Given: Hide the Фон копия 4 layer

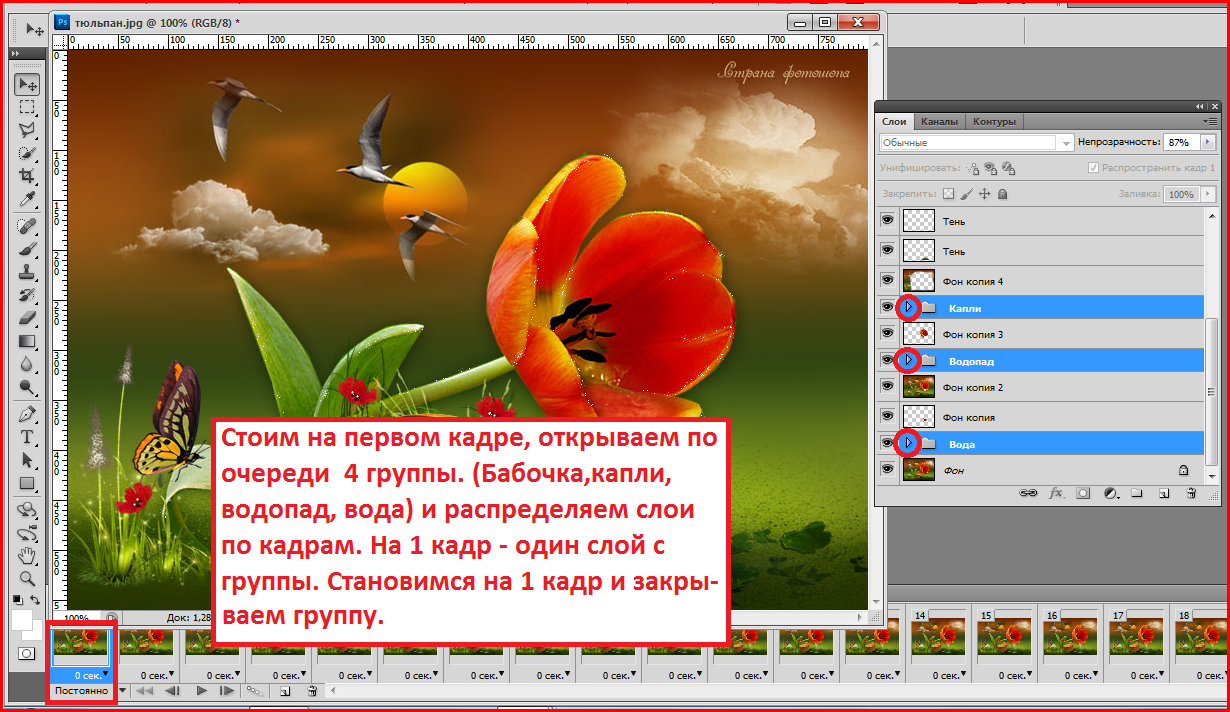Looking at the screenshot, I should coord(887,280).
